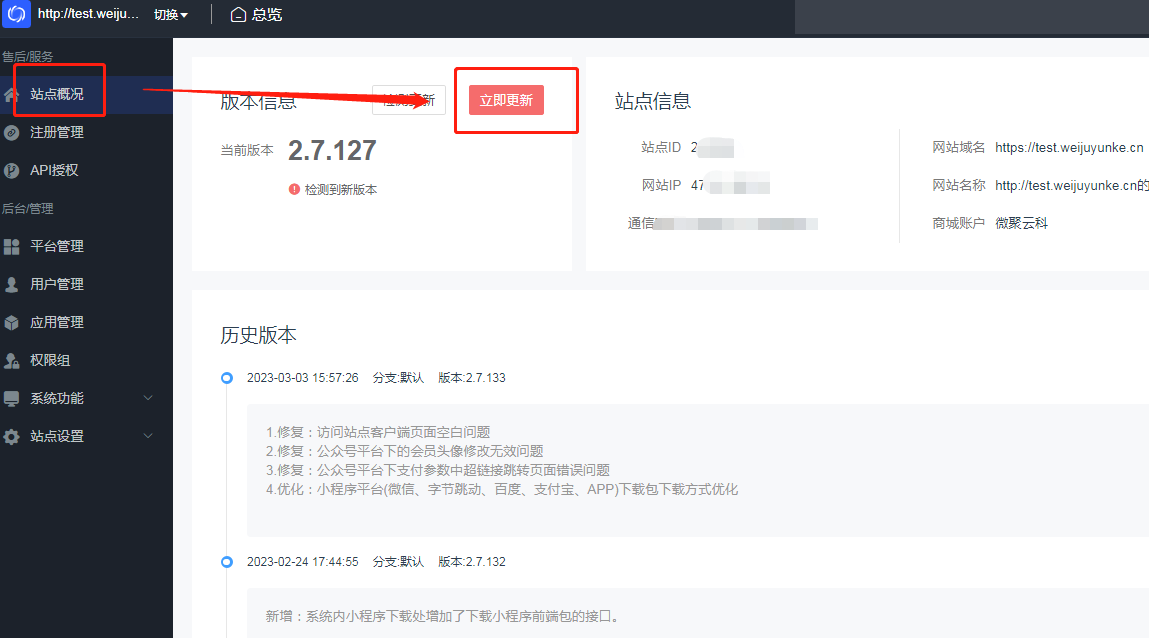The image size is (1149, 638).
Task: Click the 版本:2.7.133 history entry
Action: coord(472,378)
